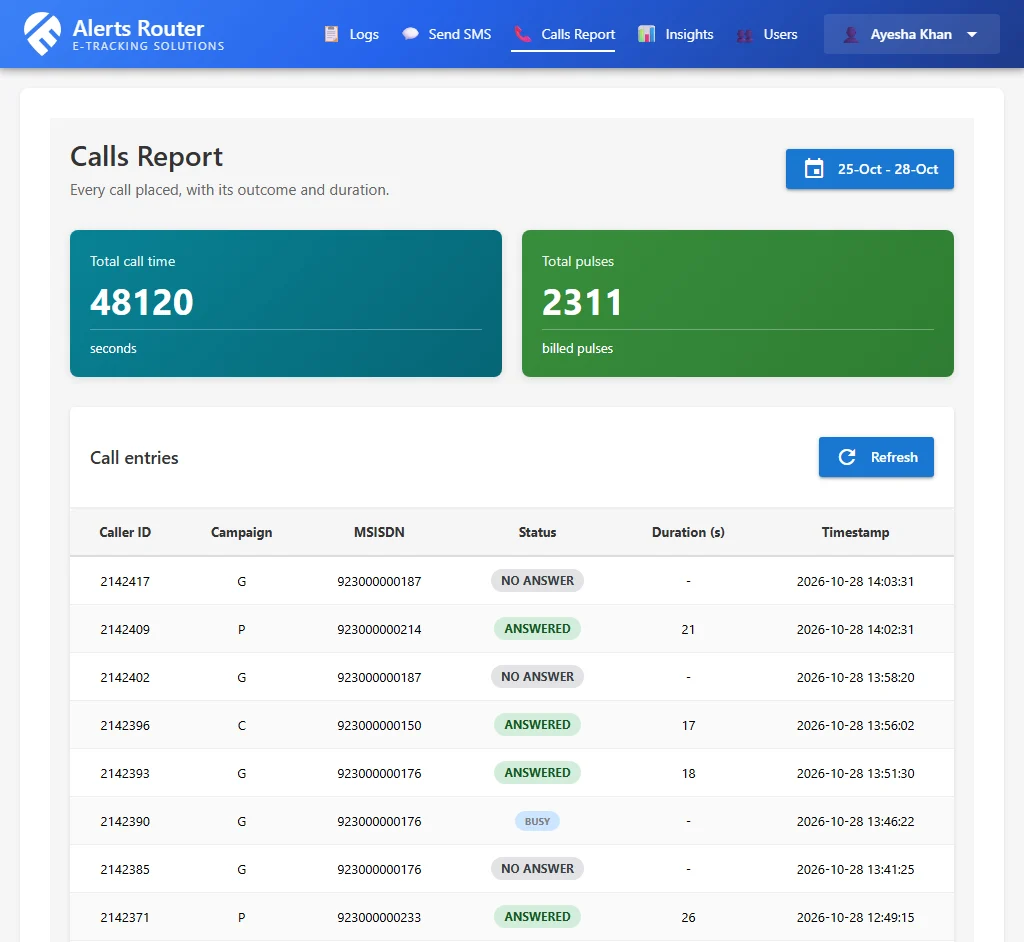Click duration value 18
Screen dimensions: 1024x942
(x=688, y=773)
